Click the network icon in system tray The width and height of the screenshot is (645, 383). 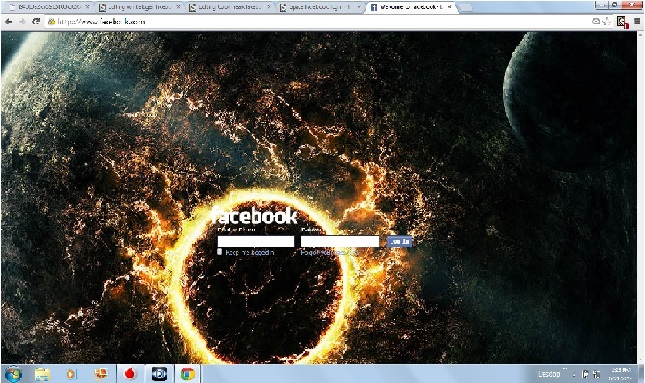(x=596, y=374)
